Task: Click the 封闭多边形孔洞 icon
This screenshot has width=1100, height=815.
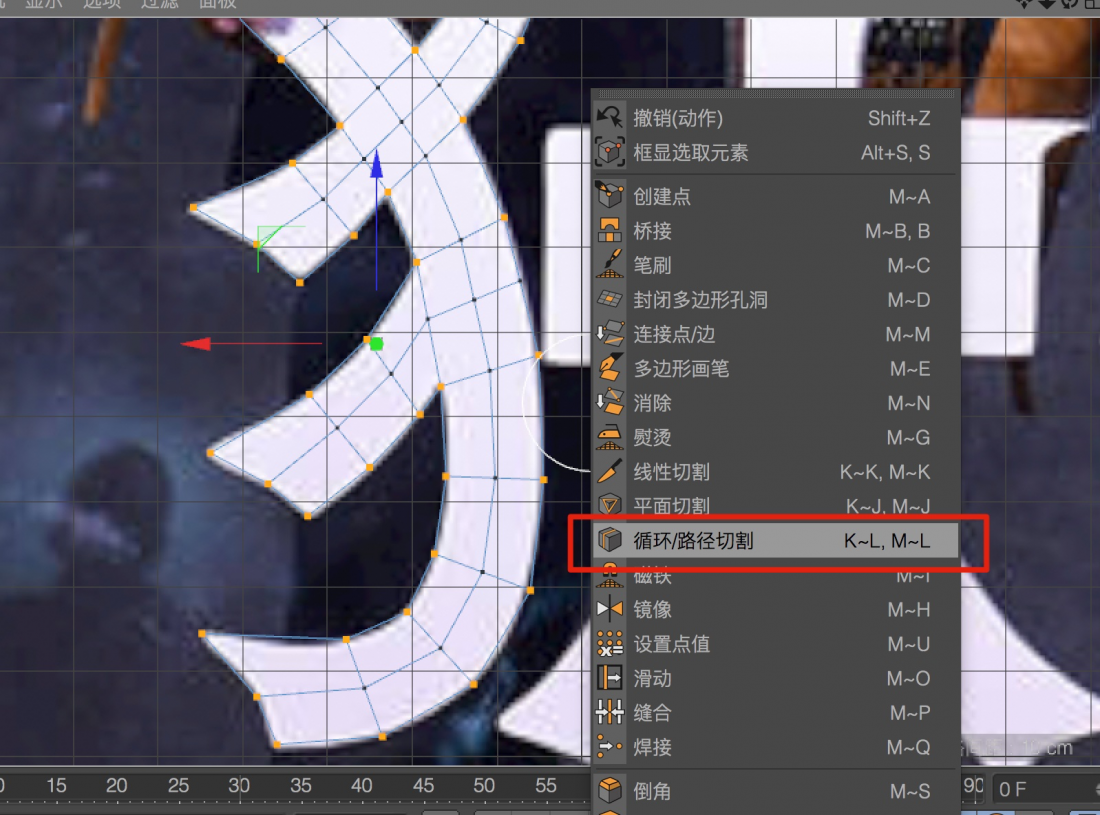Action: pos(609,300)
